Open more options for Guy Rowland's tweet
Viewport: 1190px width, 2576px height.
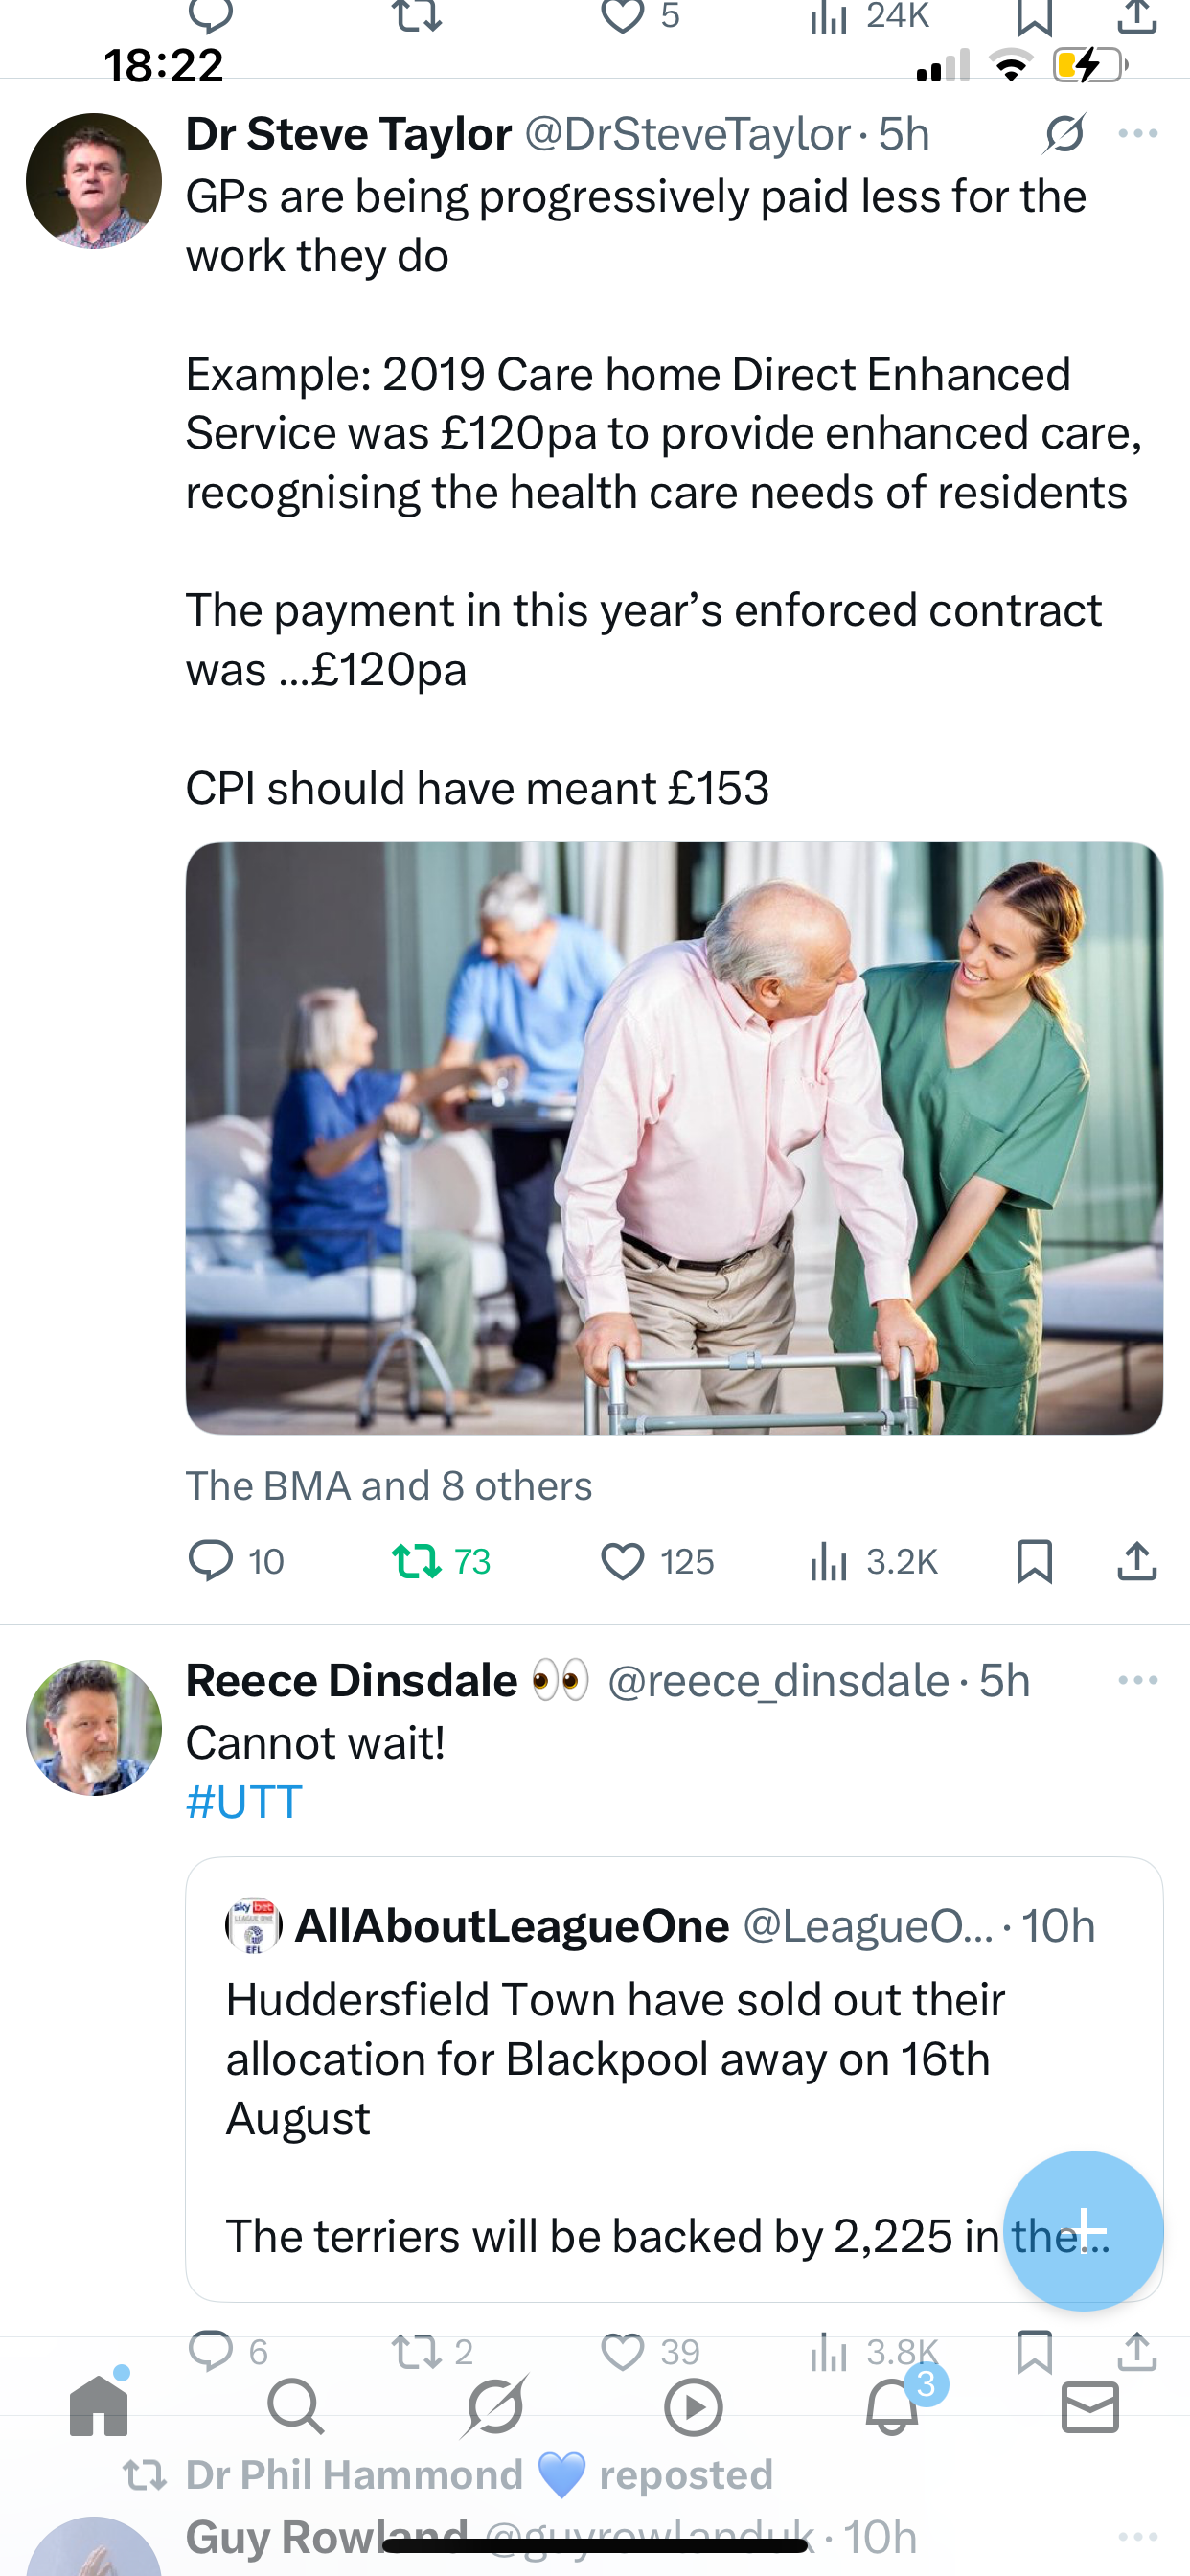coord(1138,2536)
